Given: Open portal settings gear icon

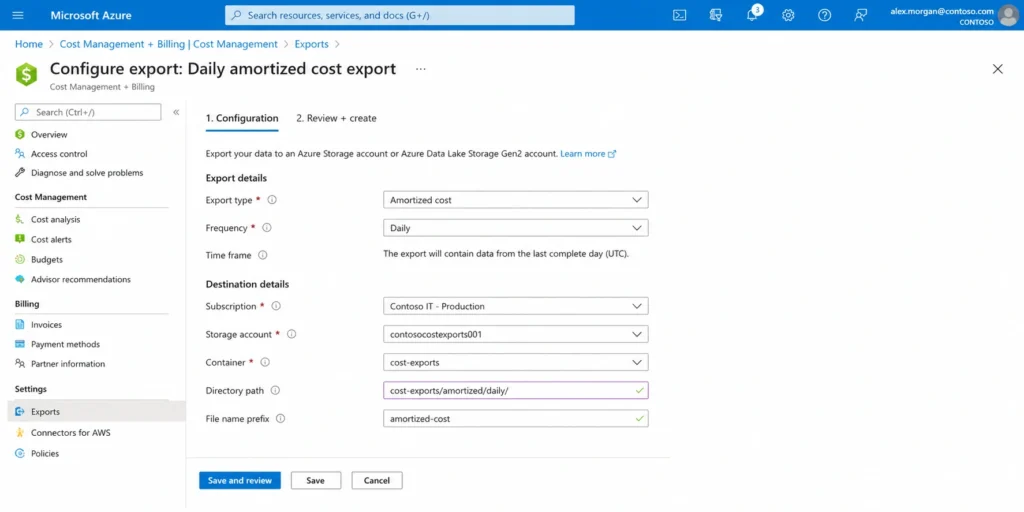Looking at the screenshot, I should coord(788,15).
